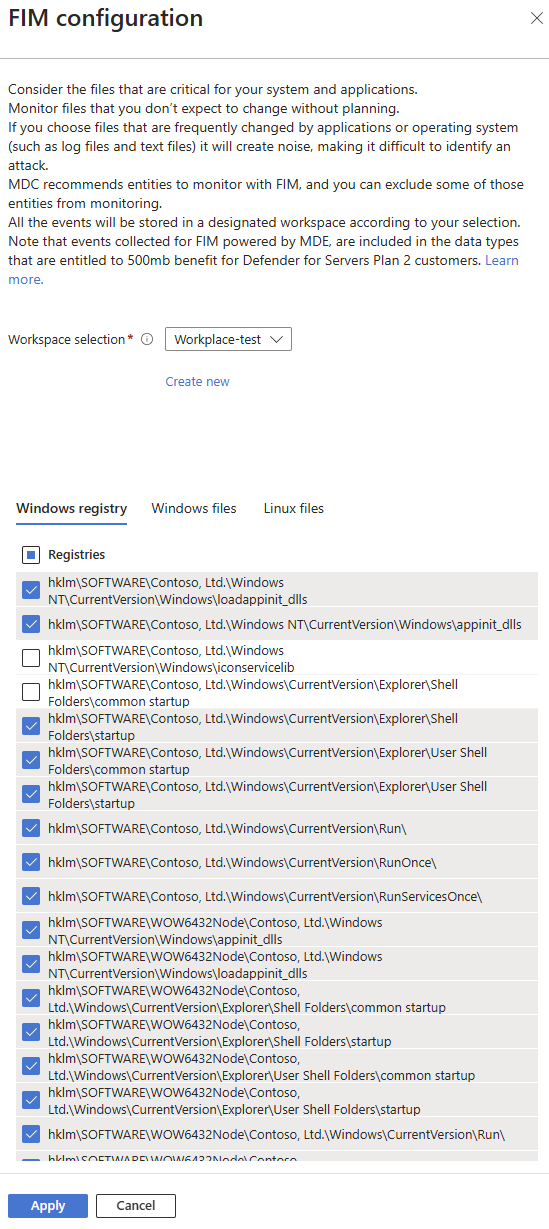
Task: Click the Create new workspace link
Action: click(x=197, y=381)
